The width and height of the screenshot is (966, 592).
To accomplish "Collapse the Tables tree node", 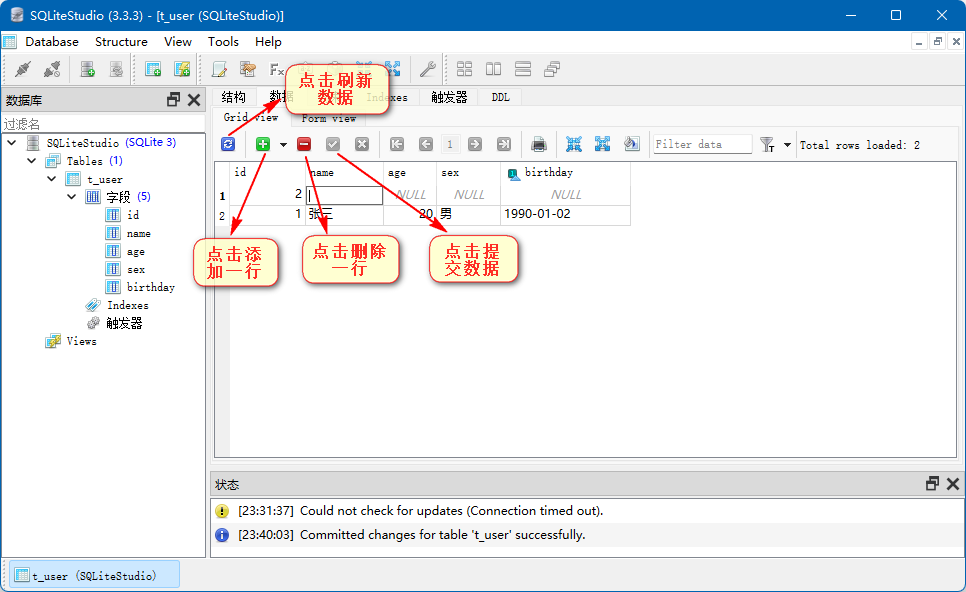I will point(31,161).
